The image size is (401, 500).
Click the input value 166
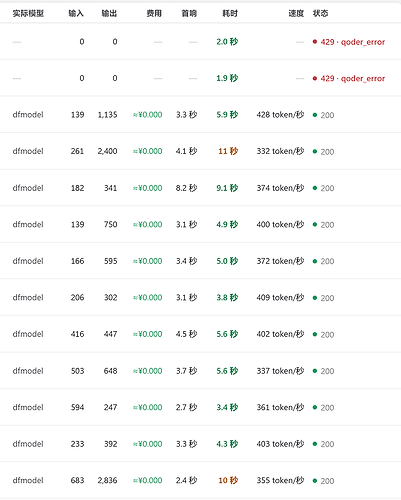pyautogui.click(x=77, y=261)
